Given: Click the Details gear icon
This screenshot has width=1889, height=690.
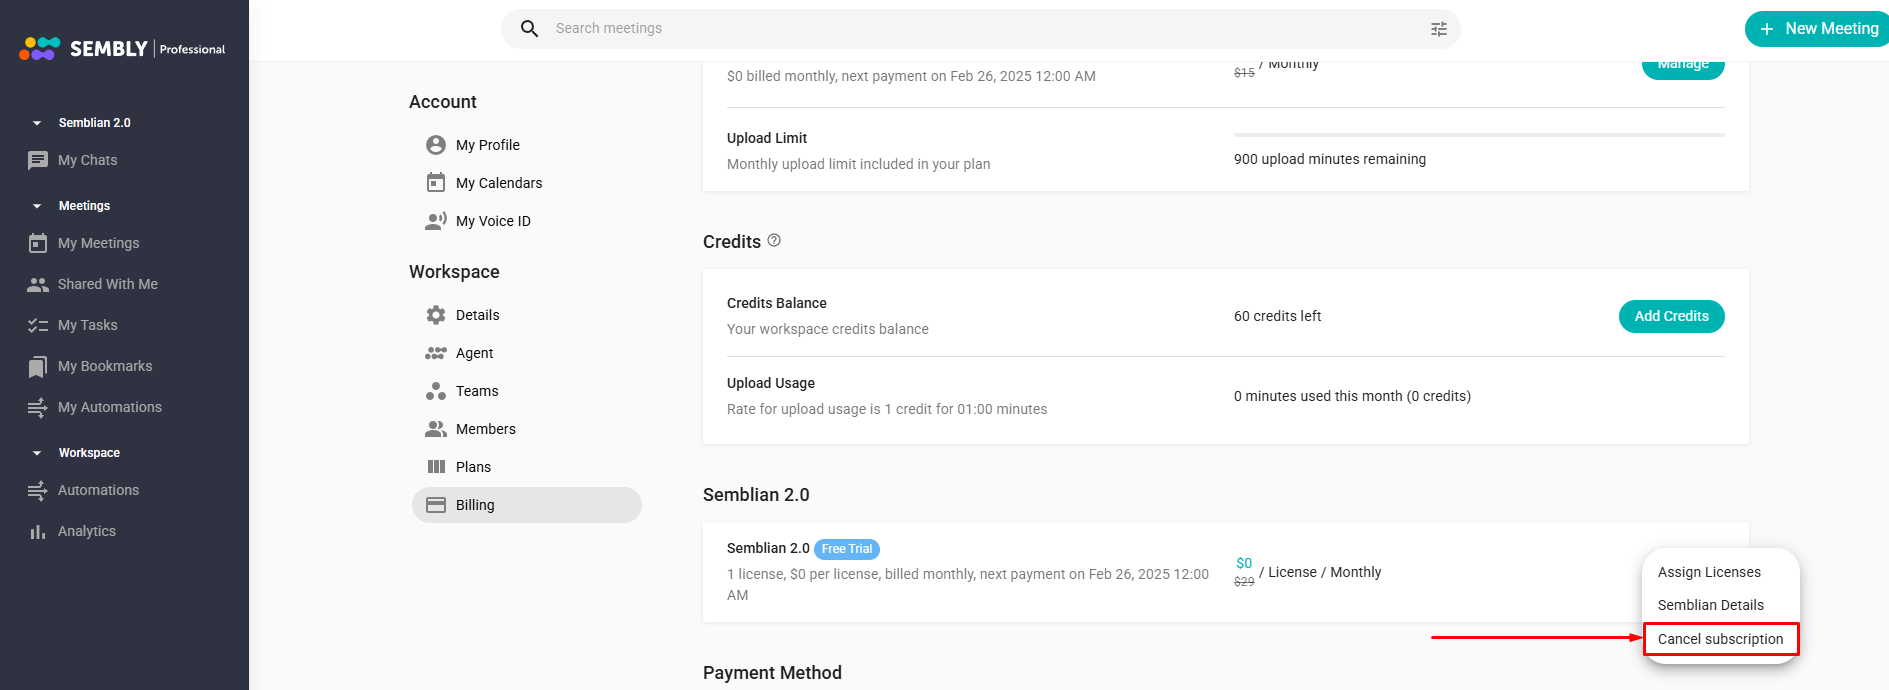Looking at the screenshot, I should (x=436, y=315).
